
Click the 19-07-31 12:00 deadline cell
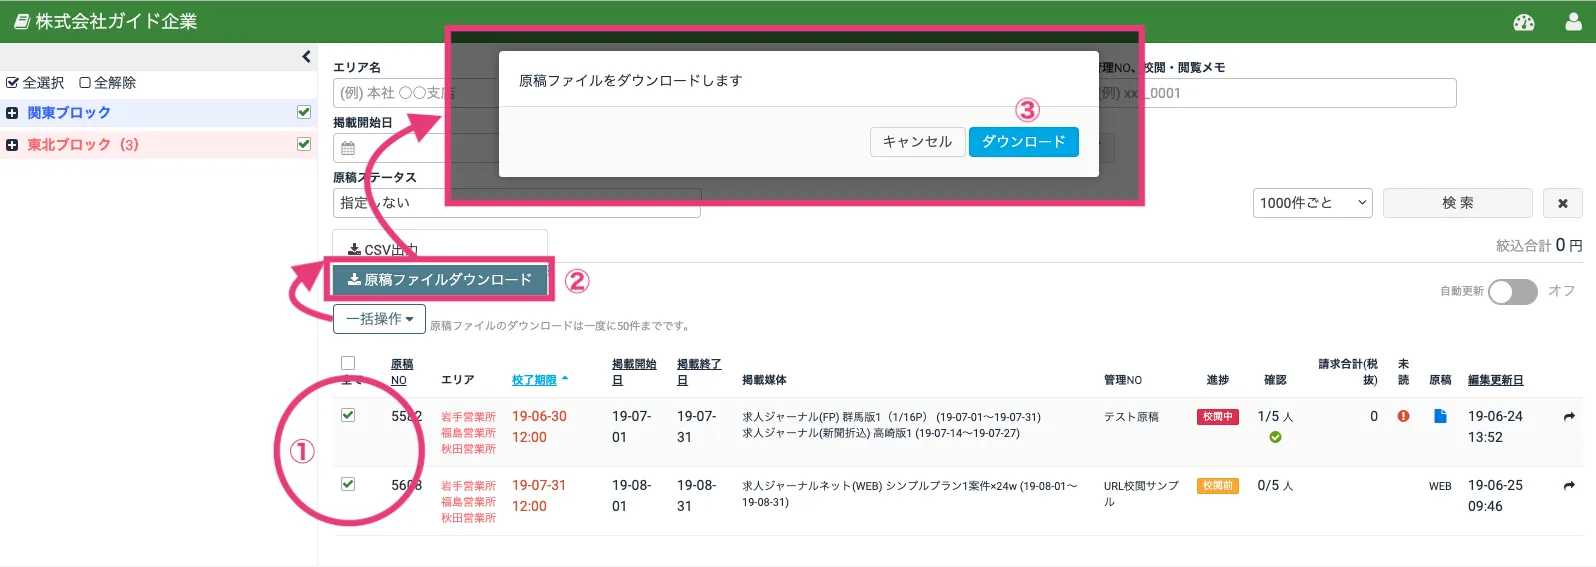click(539, 496)
